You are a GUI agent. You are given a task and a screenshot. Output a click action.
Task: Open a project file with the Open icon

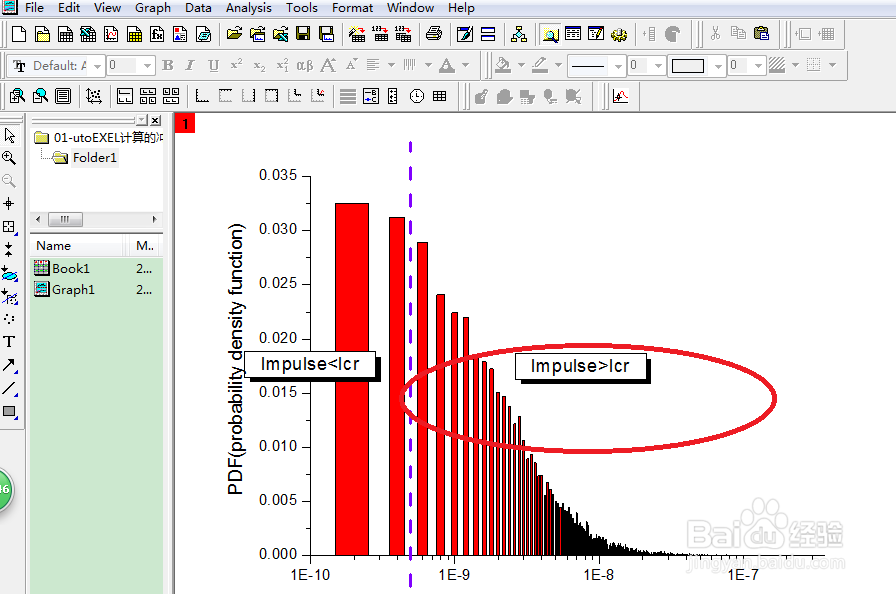point(234,34)
